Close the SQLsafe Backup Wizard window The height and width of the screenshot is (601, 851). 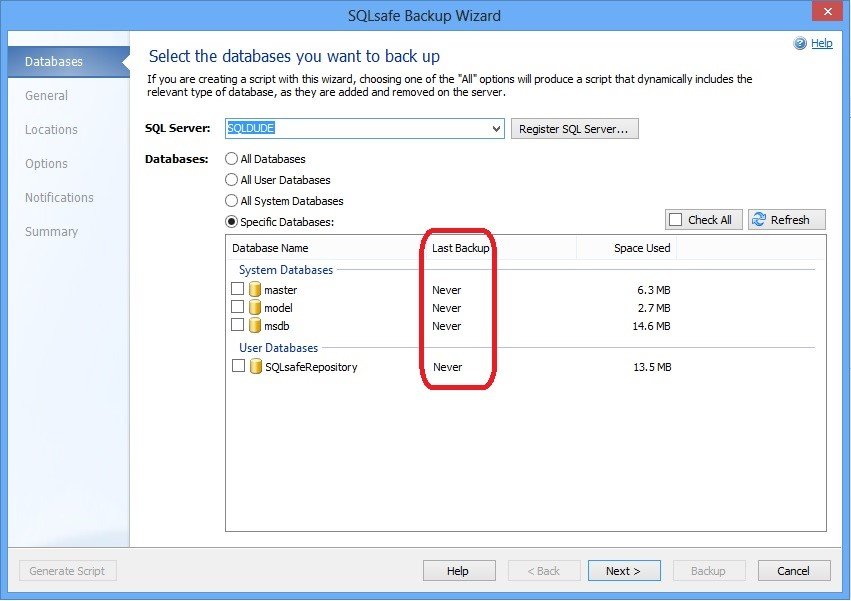coord(827,11)
